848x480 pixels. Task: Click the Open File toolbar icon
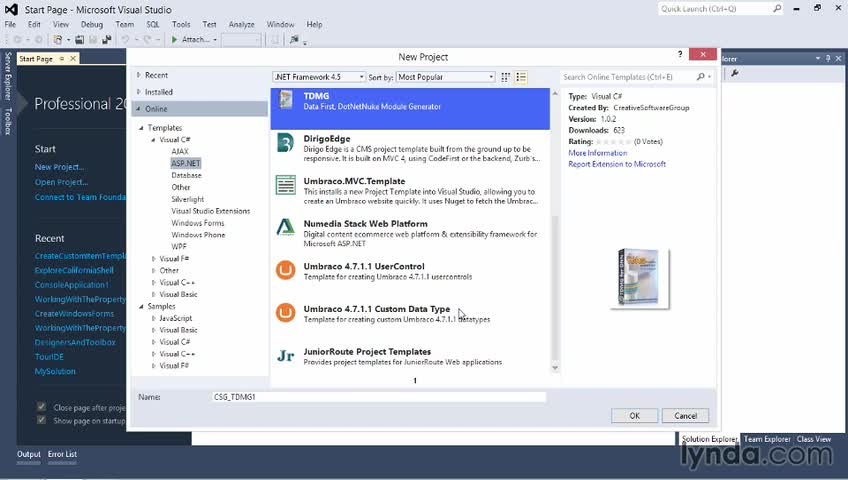(80, 39)
